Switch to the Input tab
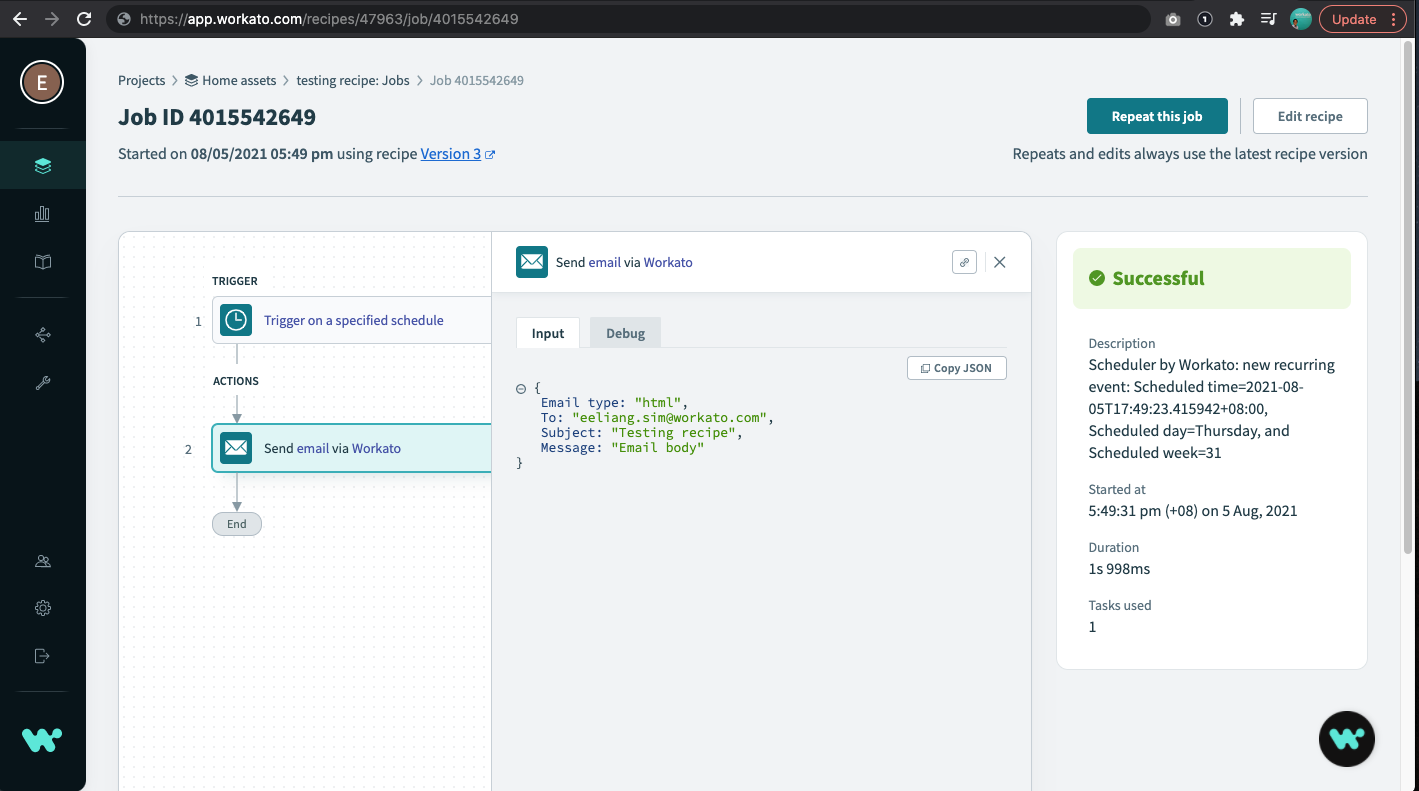Image resolution: width=1419 pixels, height=791 pixels. [548, 333]
